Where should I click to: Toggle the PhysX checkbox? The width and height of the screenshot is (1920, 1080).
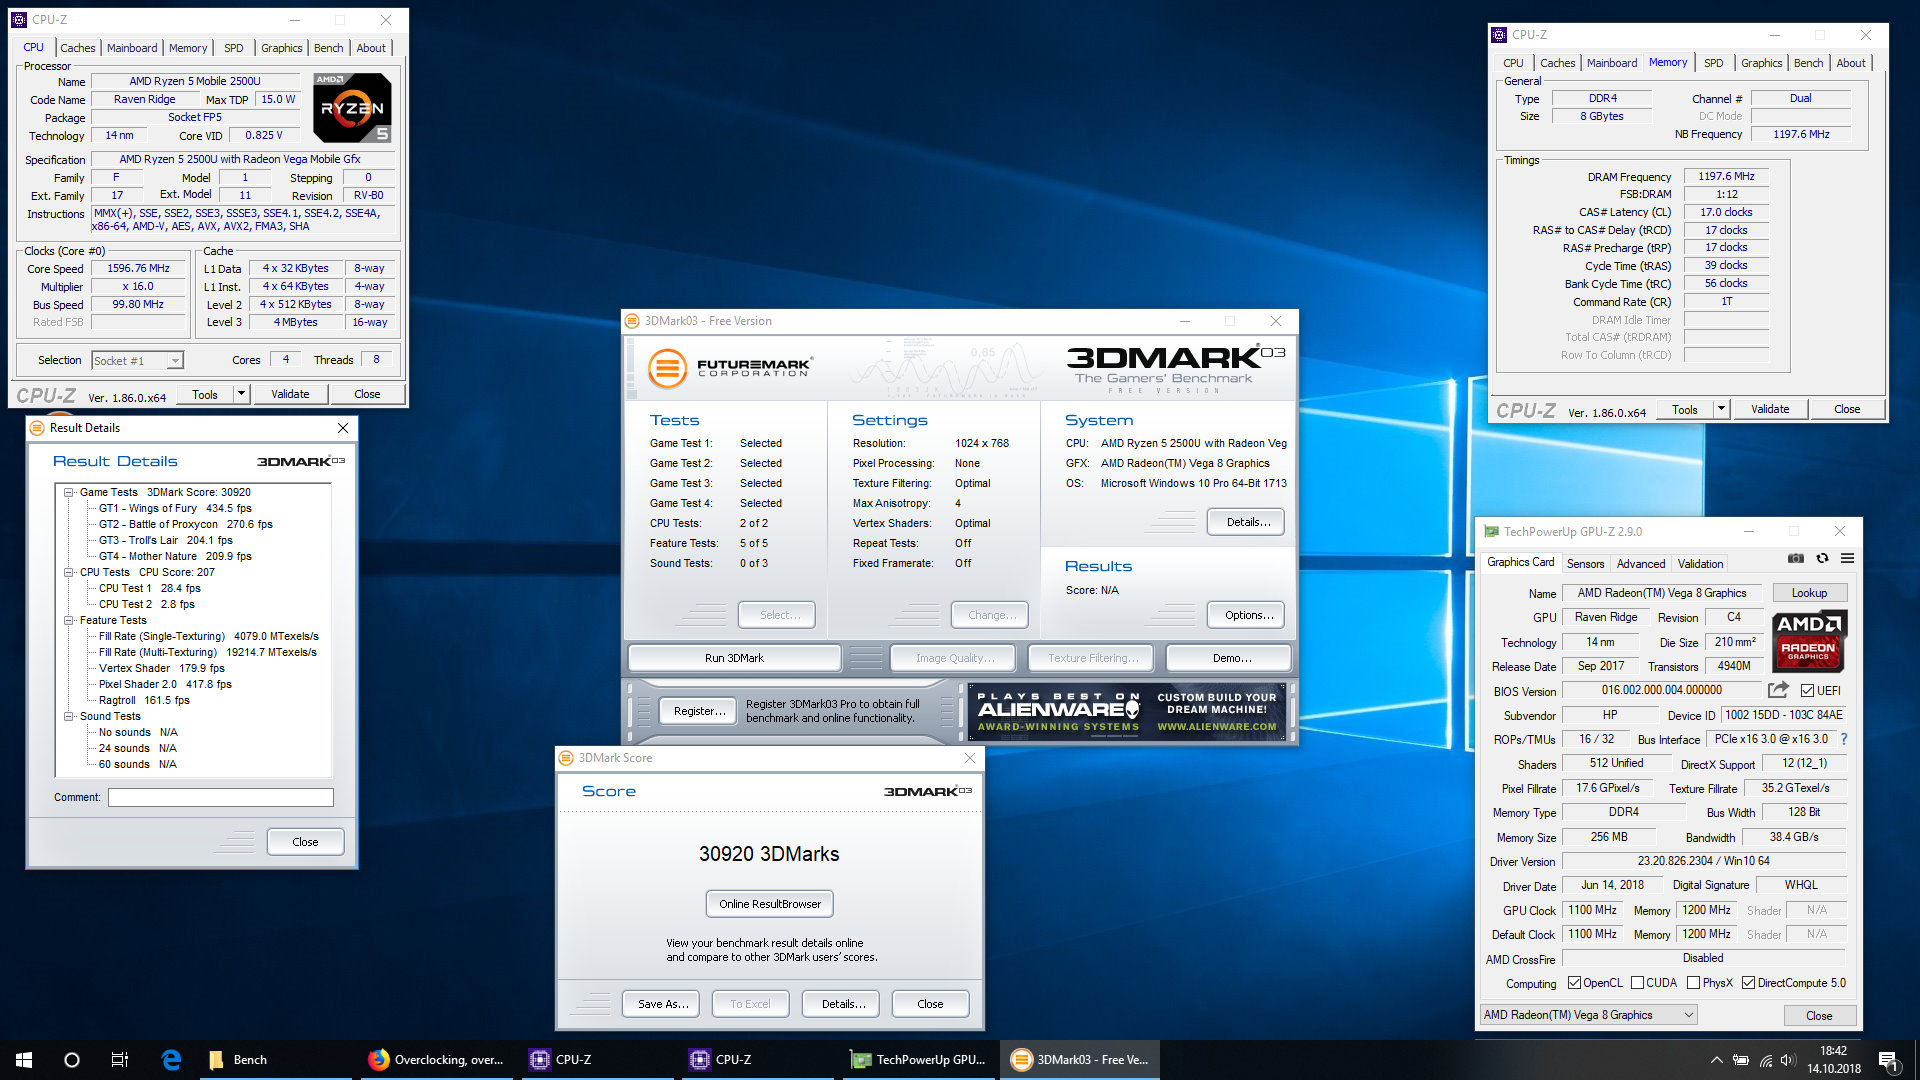coord(1693,983)
